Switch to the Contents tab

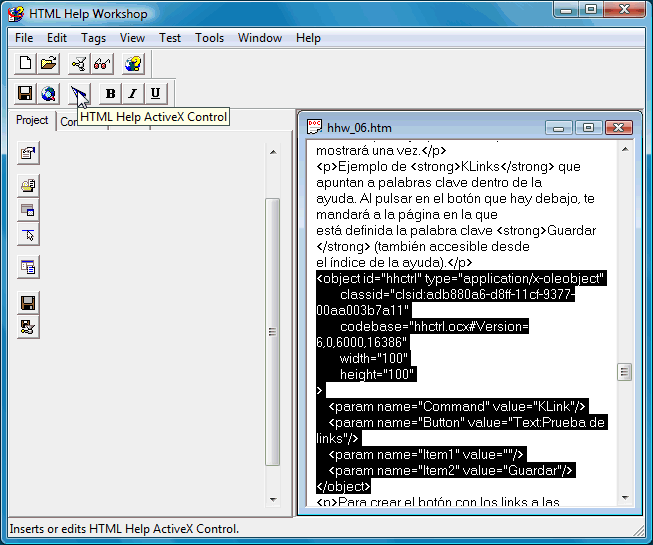[x=68, y=122]
